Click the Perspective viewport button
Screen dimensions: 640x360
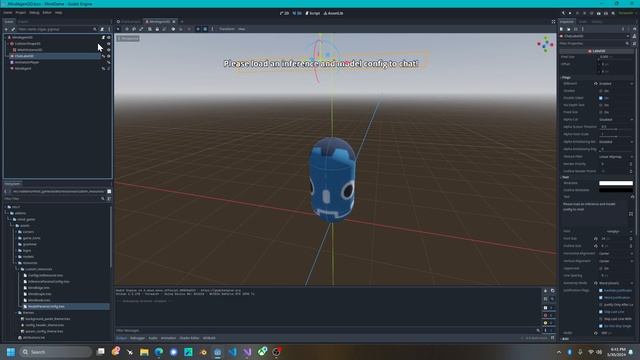pos(128,38)
